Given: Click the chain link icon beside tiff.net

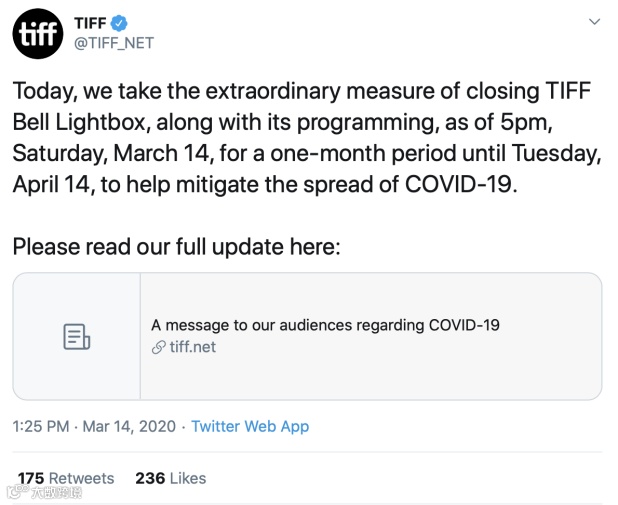Looking at the screenshot, I should coord(158,348).
